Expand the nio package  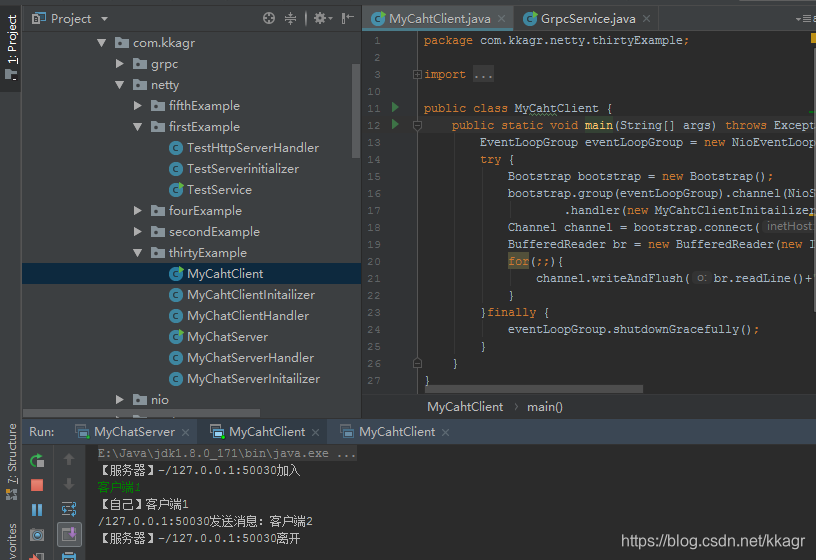pyautogui.click(x=120, y=400)
